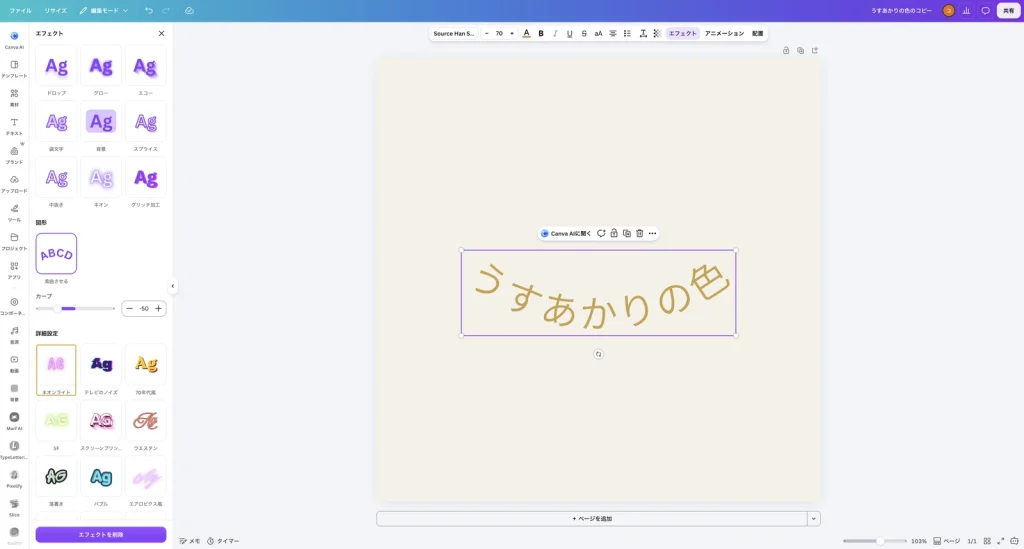1024x549 pixels.
Task: Open the 音楽 music panel in sidebar
Action: 14,334
